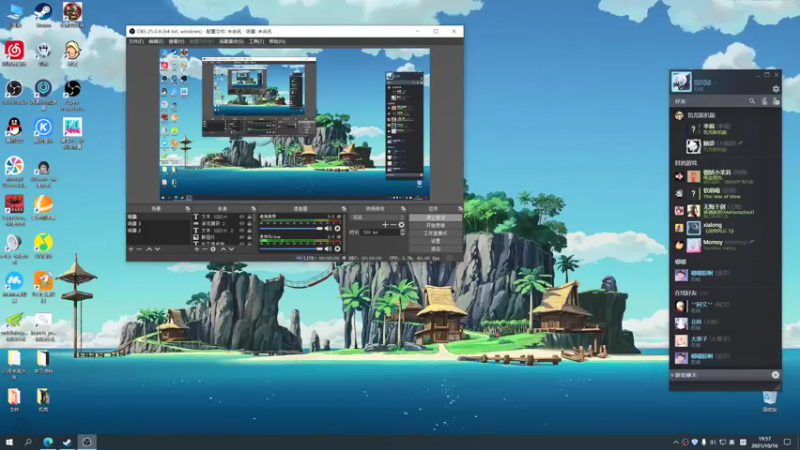Click the transition duration 300 ms field
800x450 pixels.
[x=380, y=232]
